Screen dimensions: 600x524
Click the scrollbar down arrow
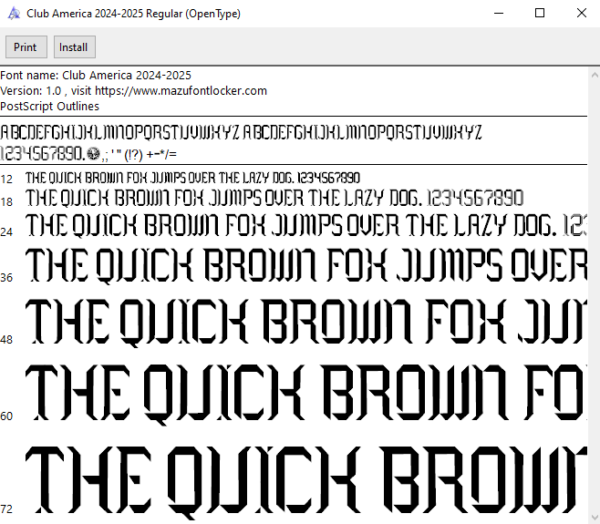[x=595, y=518]
